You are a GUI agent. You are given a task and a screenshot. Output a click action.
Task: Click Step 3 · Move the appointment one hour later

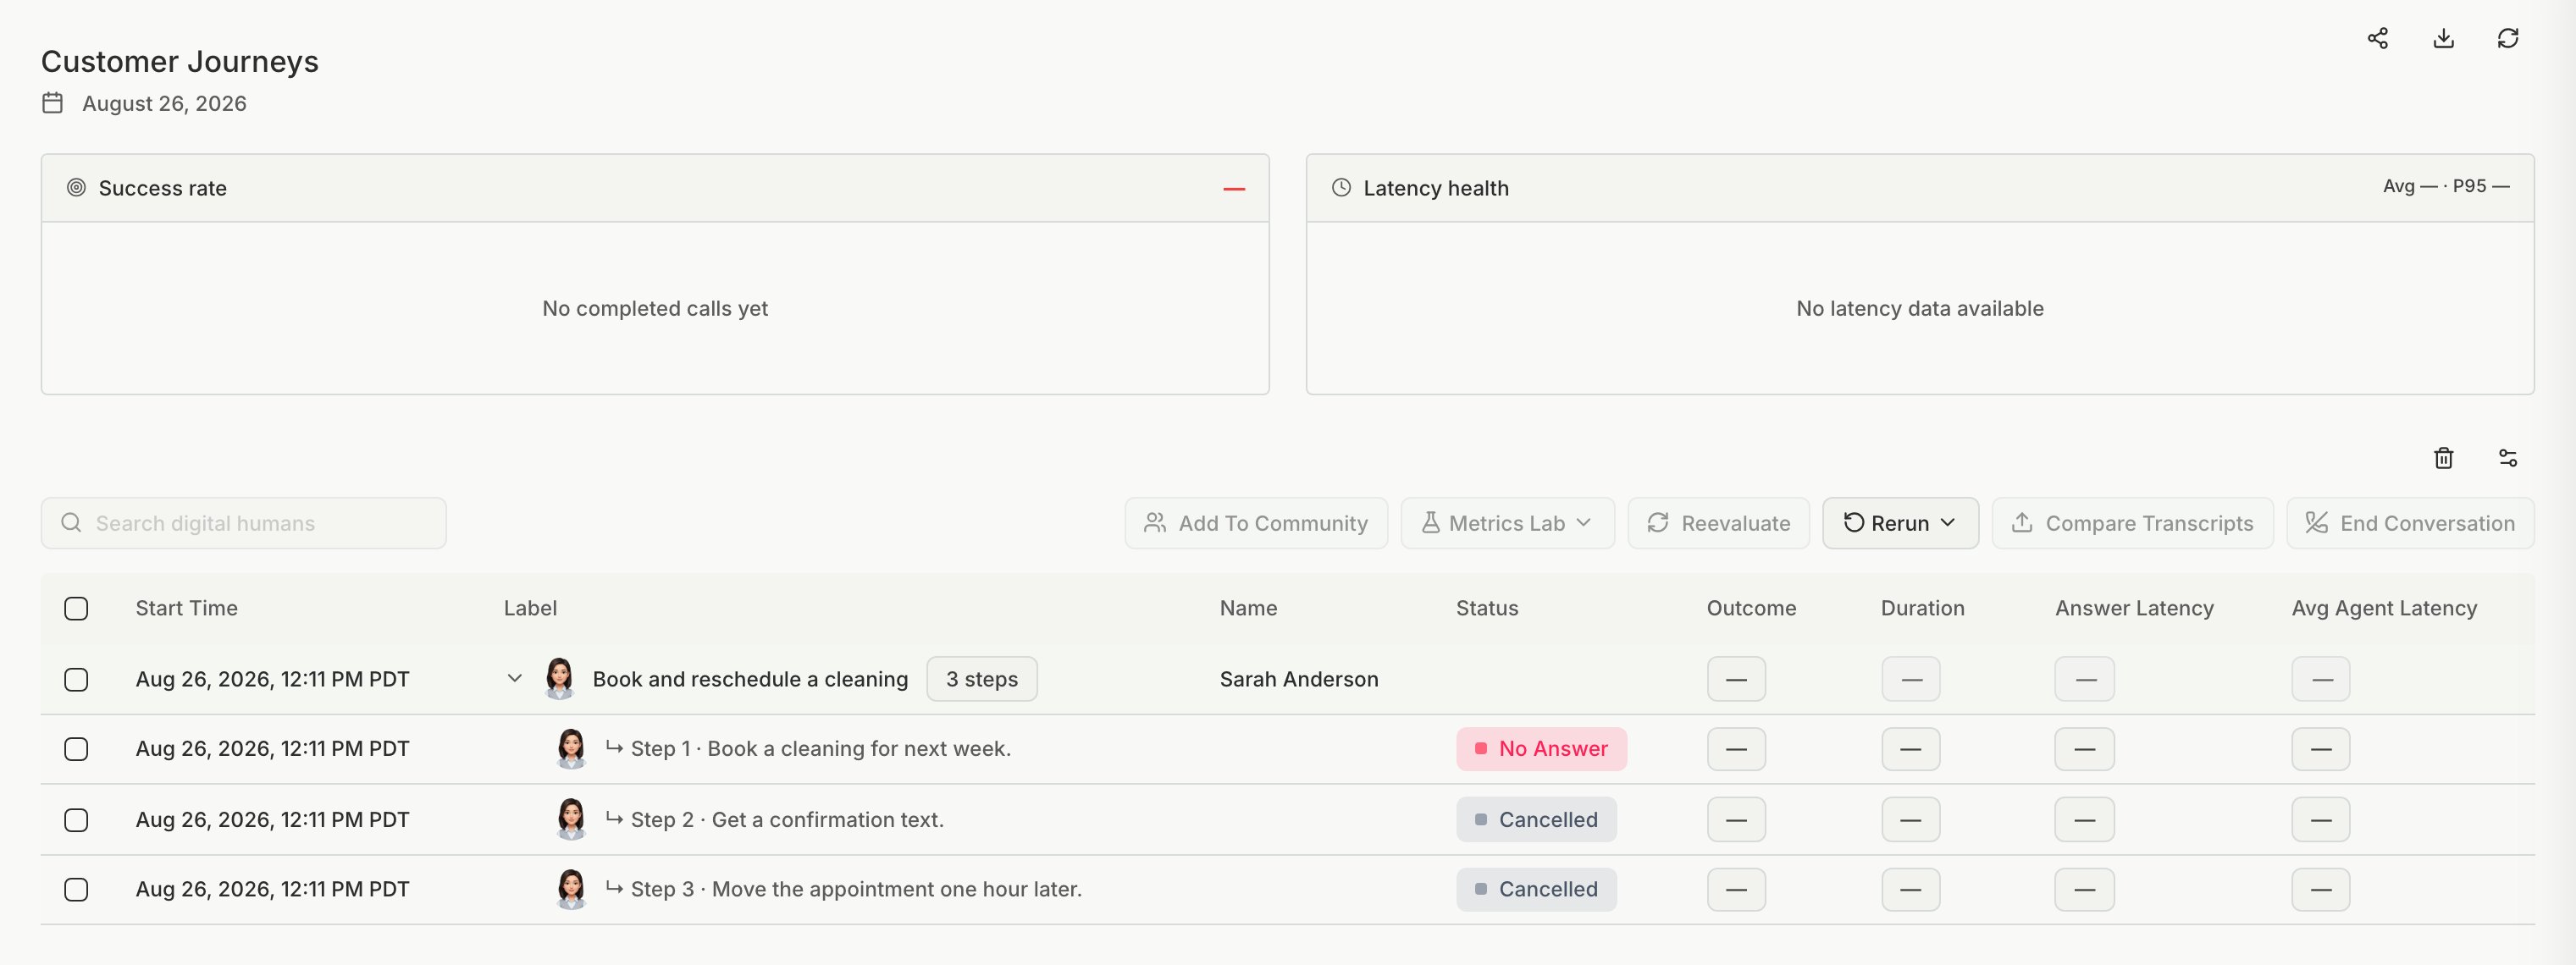(856, 889)
